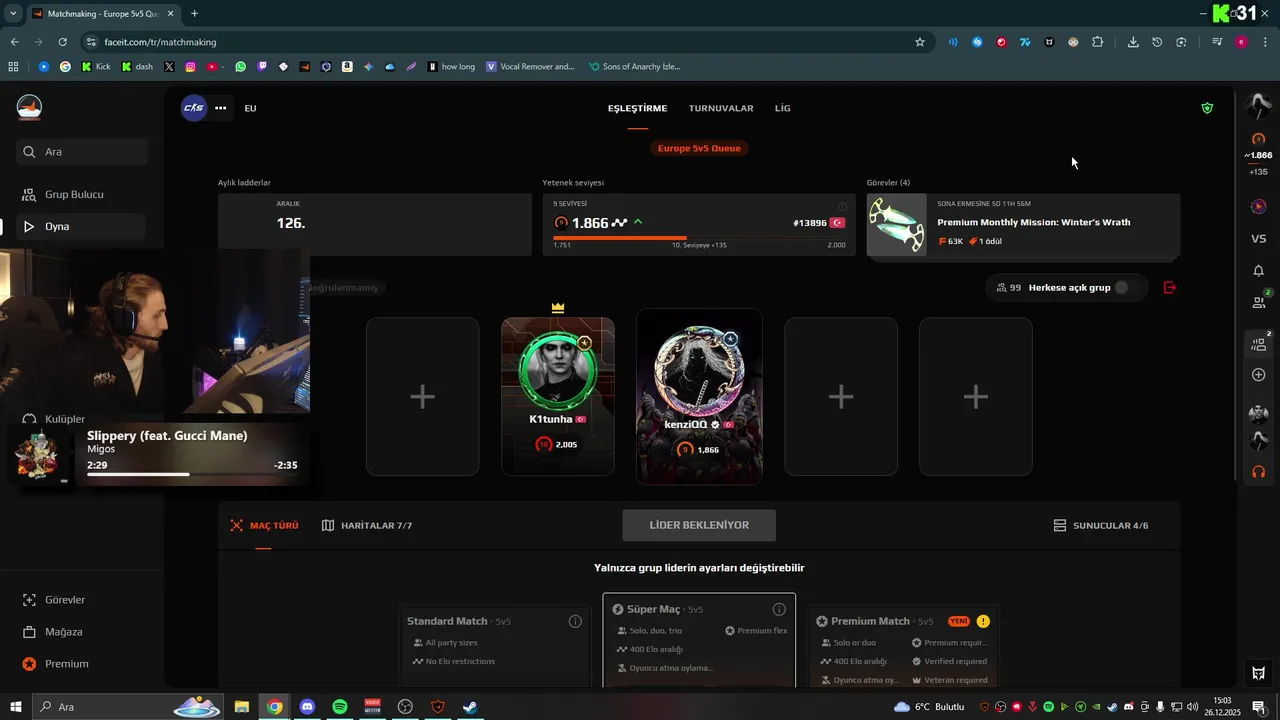Add player in first empty slot left of K1tunha
1280x720 pixels.
422,397
